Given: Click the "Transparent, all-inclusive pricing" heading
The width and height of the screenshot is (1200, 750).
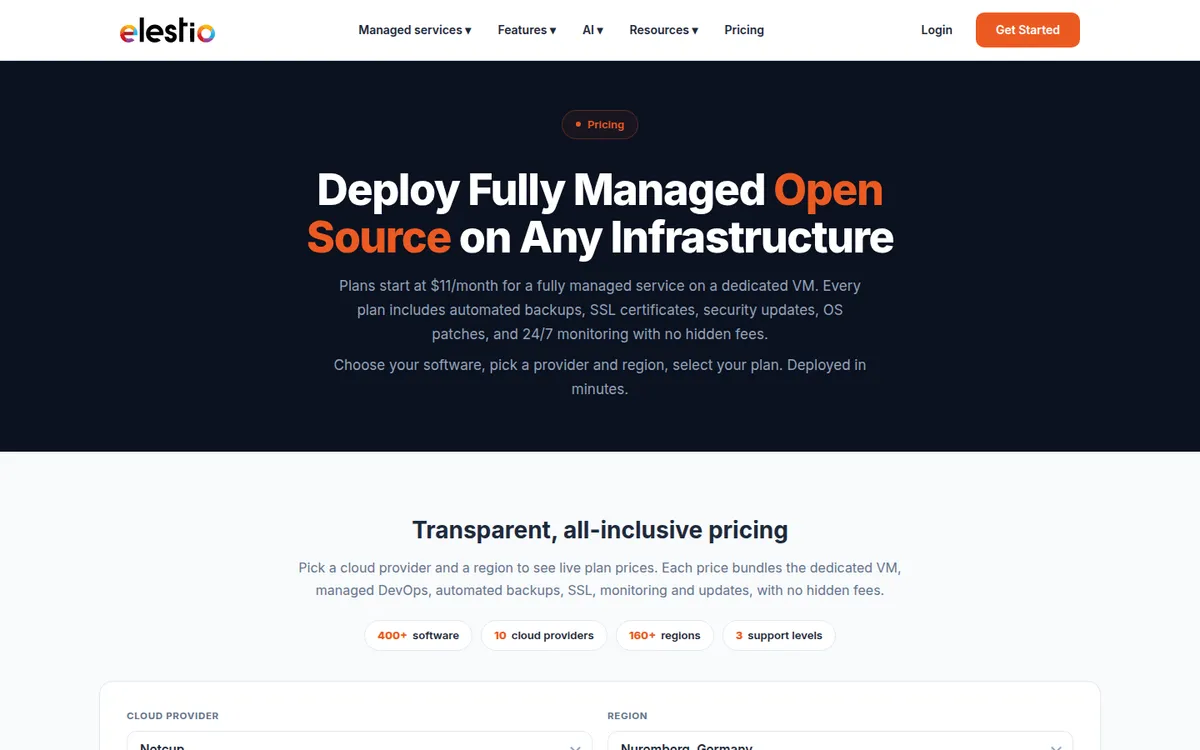Looking at the screenshot, I should pos(600,530).
